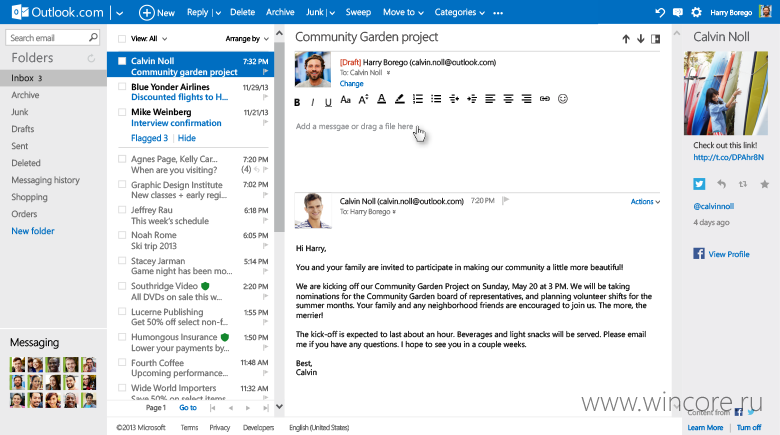Insert an emoticon

pyautogui.click(x=563, y=99)
